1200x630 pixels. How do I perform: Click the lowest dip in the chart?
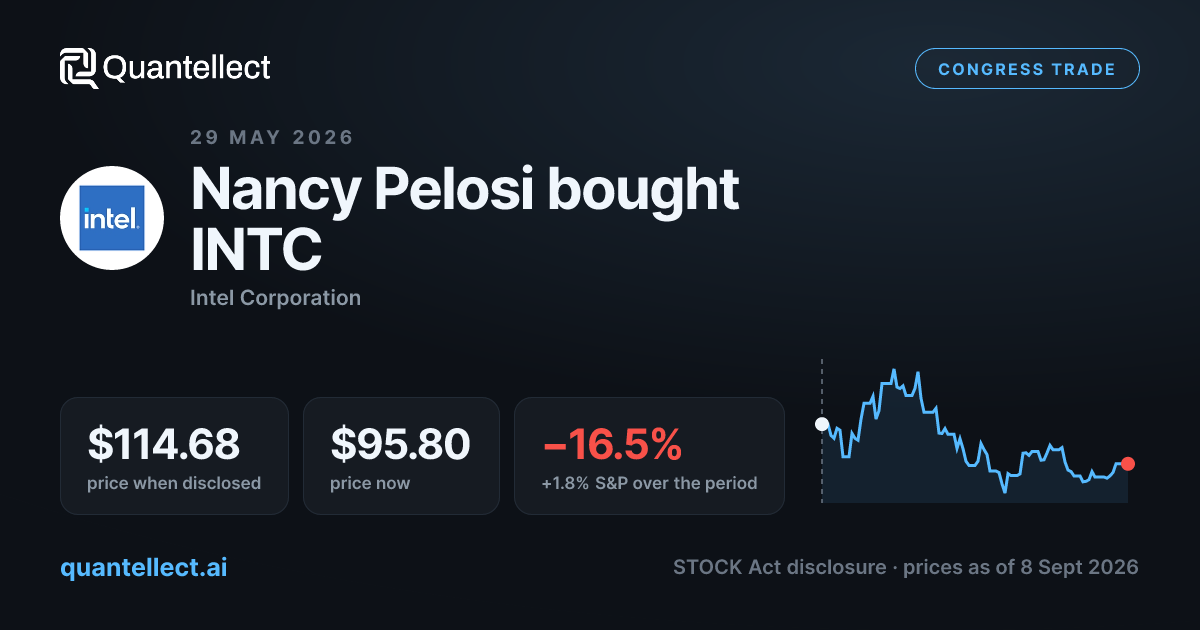pos(1005,491)
